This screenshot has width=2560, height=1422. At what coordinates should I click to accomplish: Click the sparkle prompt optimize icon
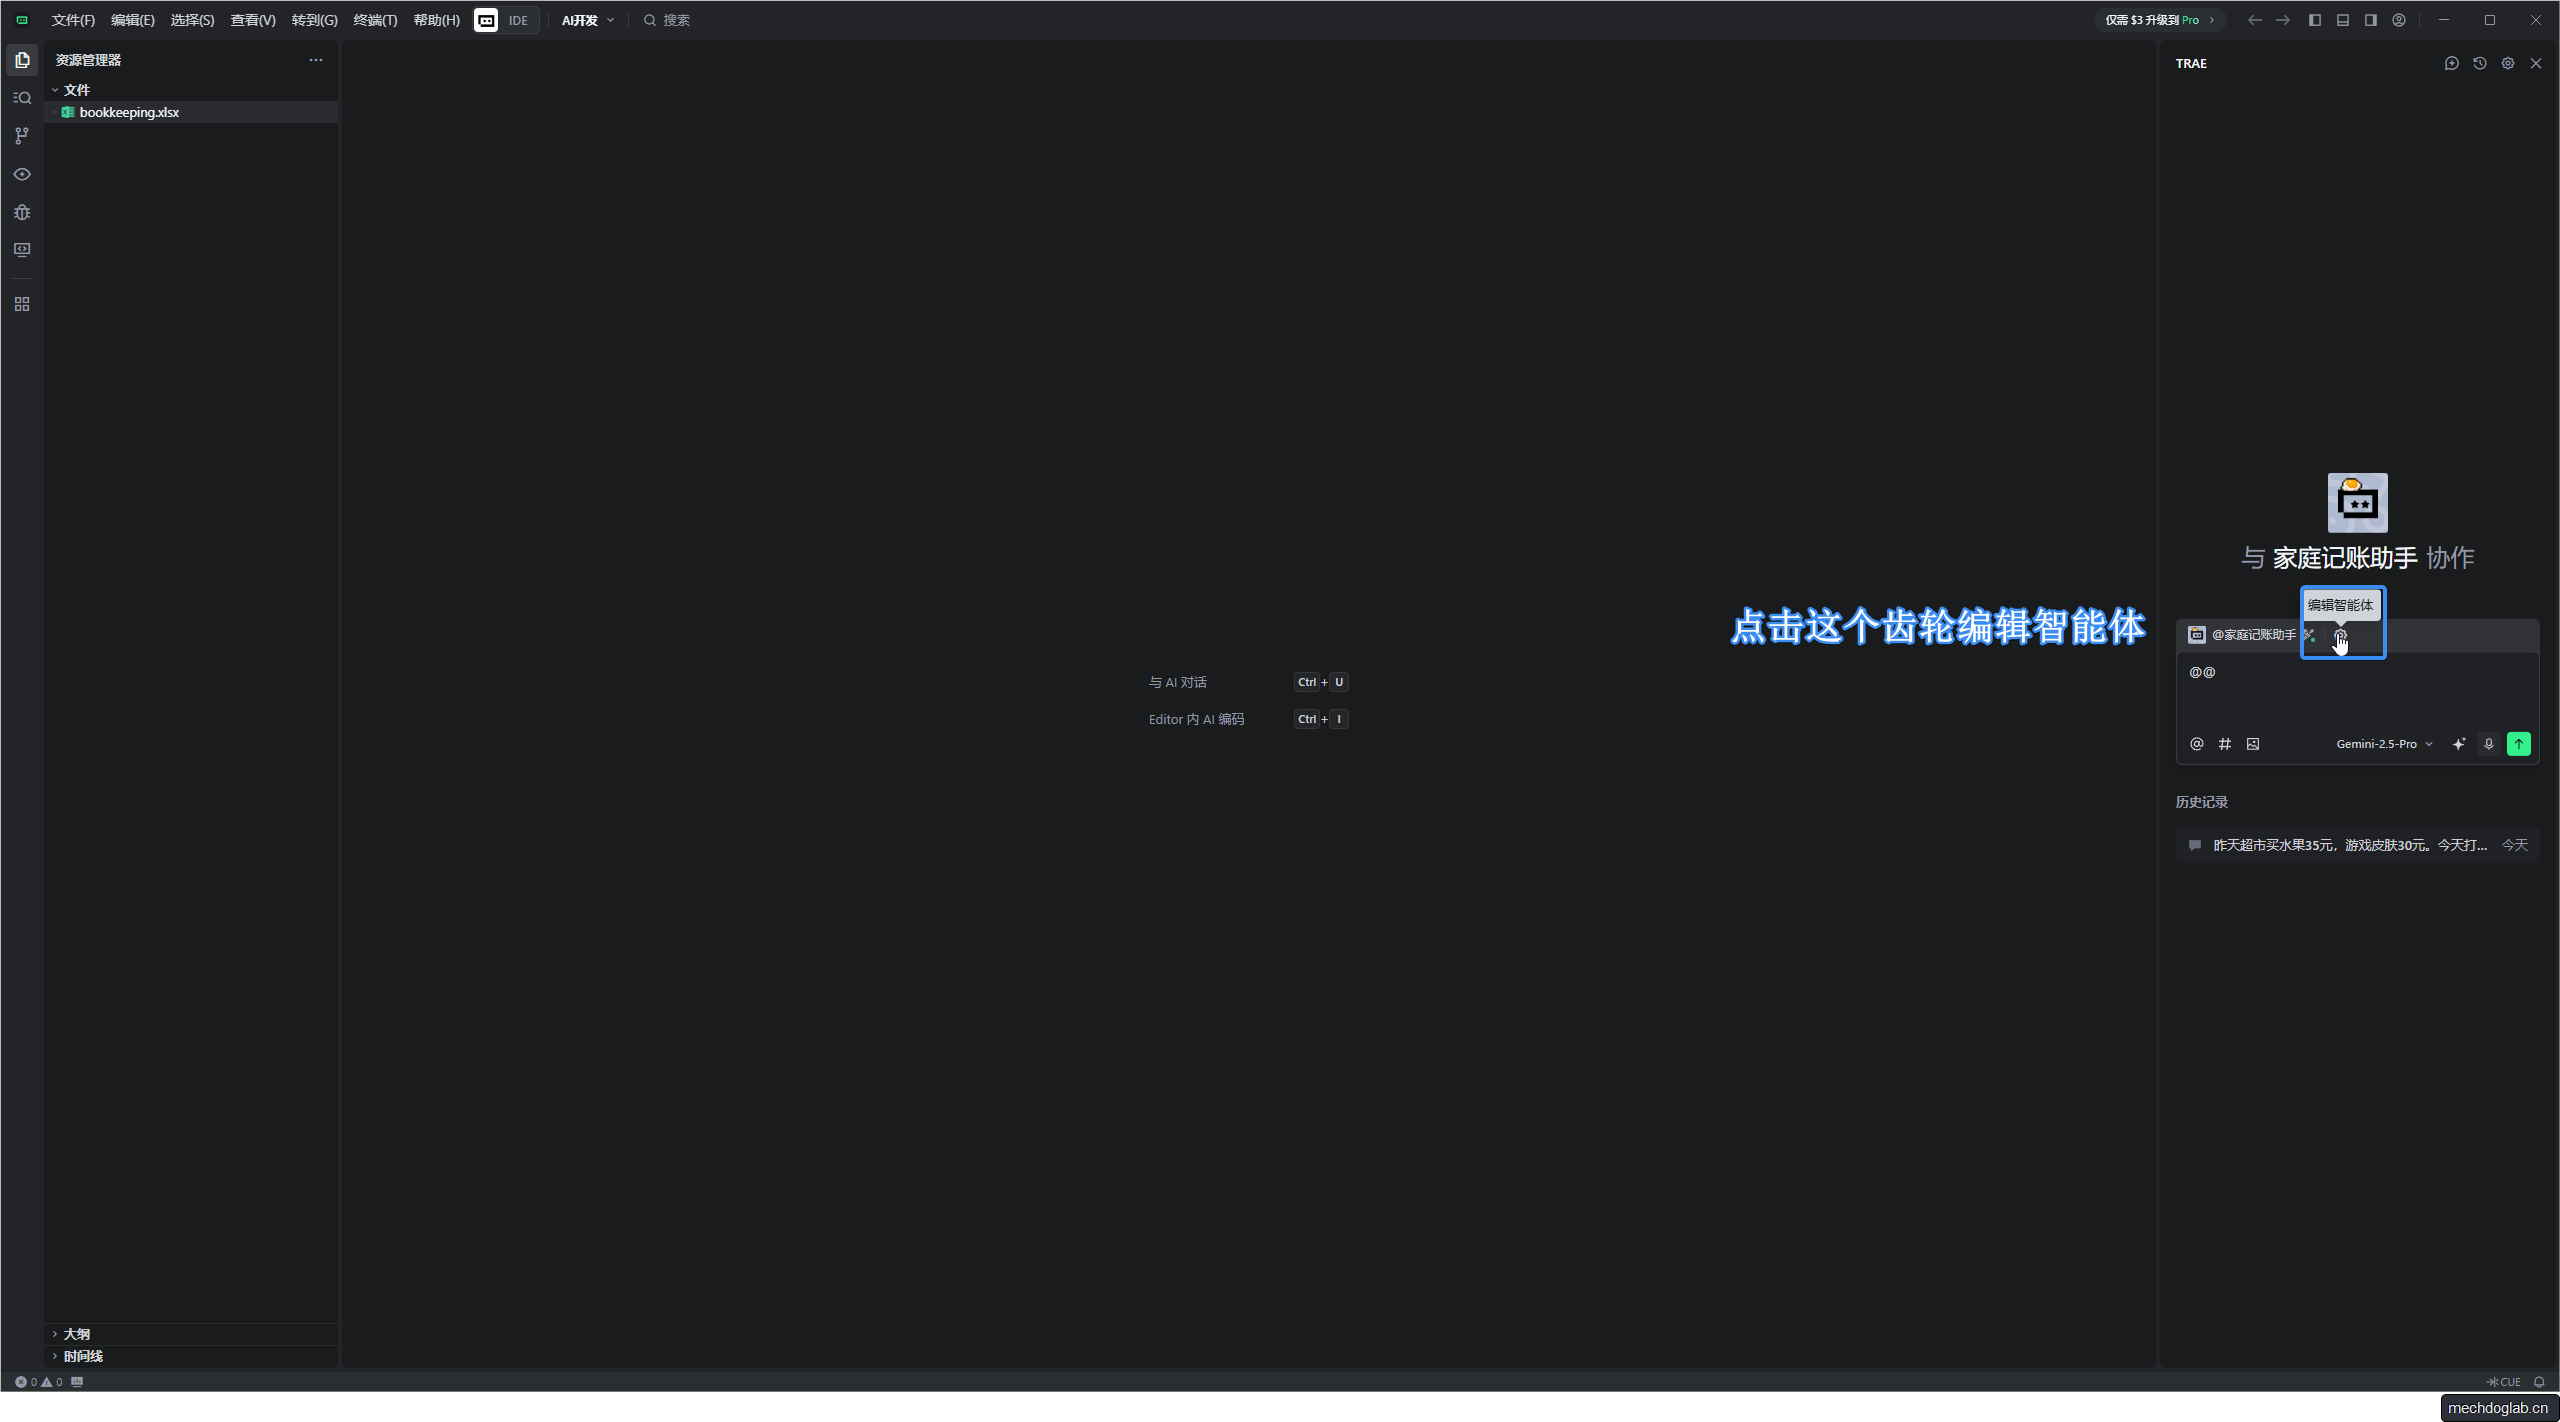[x=2459, y=744]
